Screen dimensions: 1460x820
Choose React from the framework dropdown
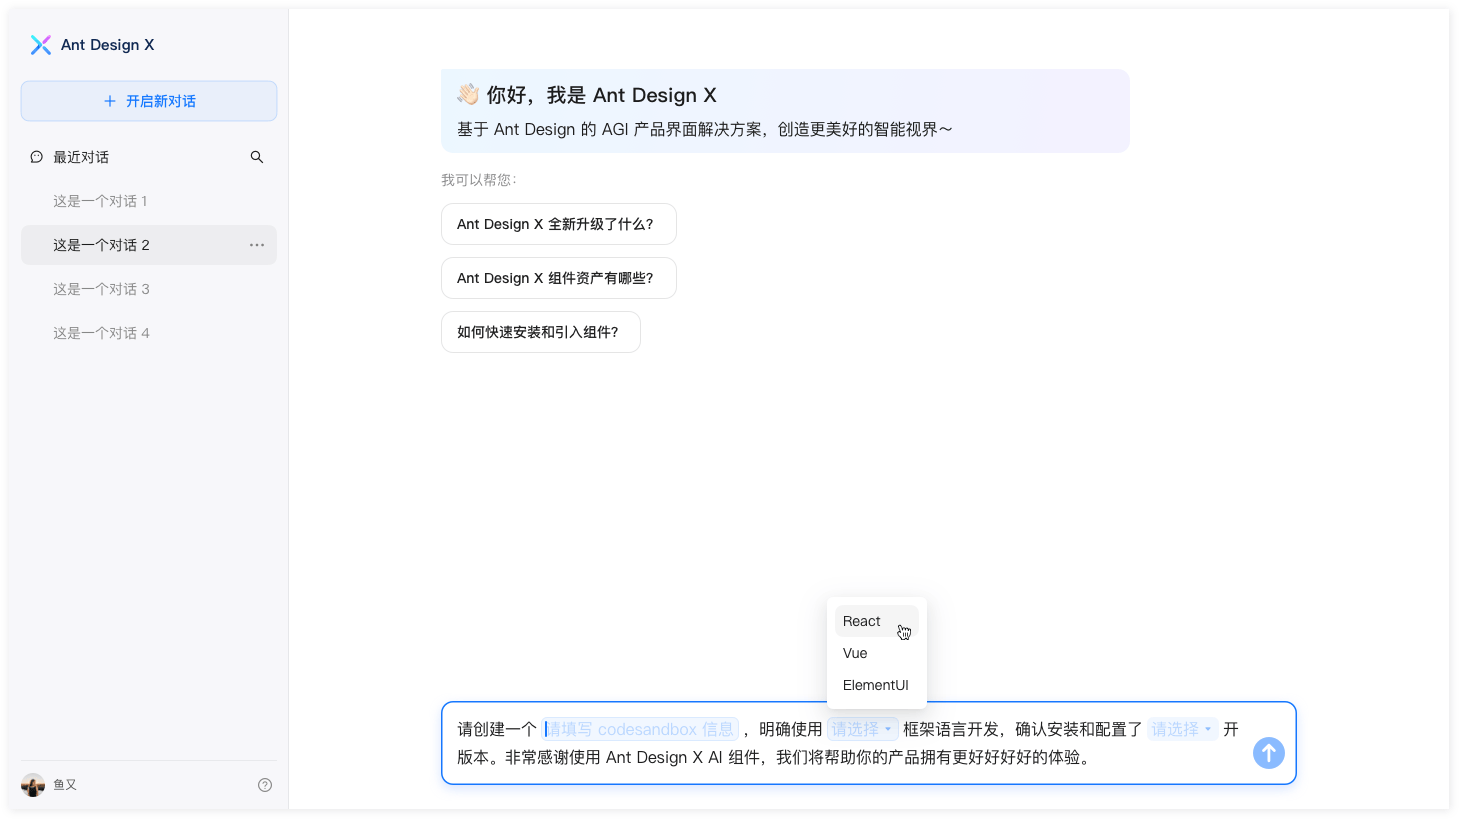click(877, 621)
